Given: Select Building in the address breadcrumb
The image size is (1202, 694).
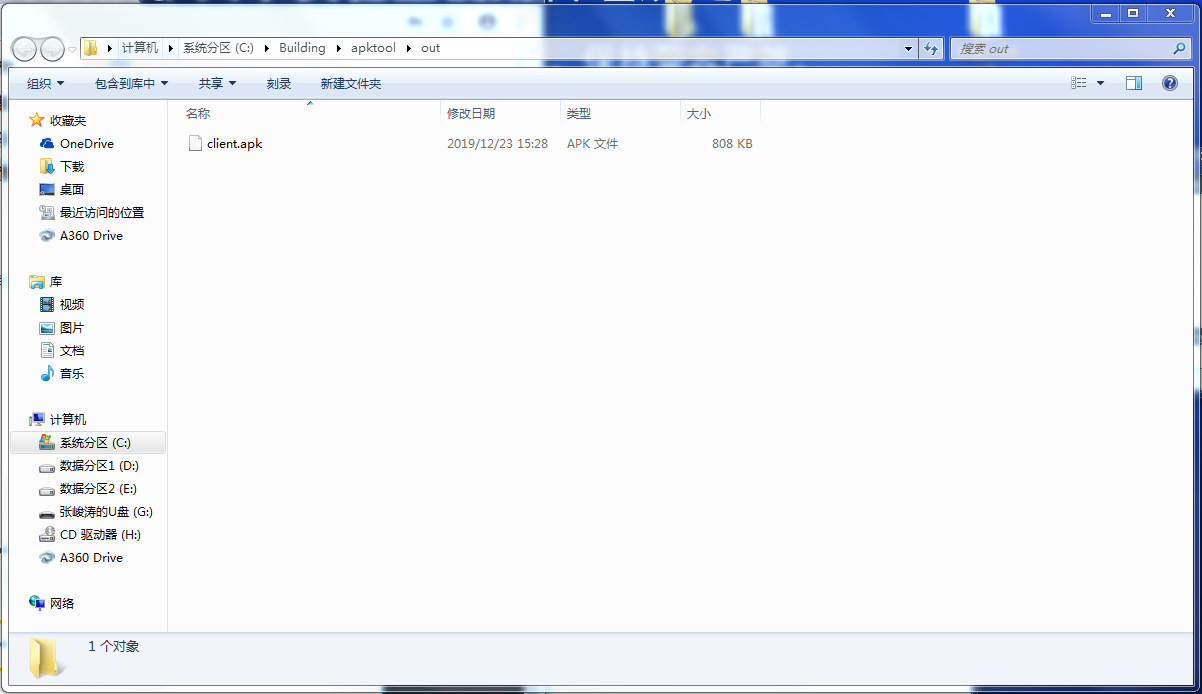Looking at the screenshot, I should click(x=302, y=48).
